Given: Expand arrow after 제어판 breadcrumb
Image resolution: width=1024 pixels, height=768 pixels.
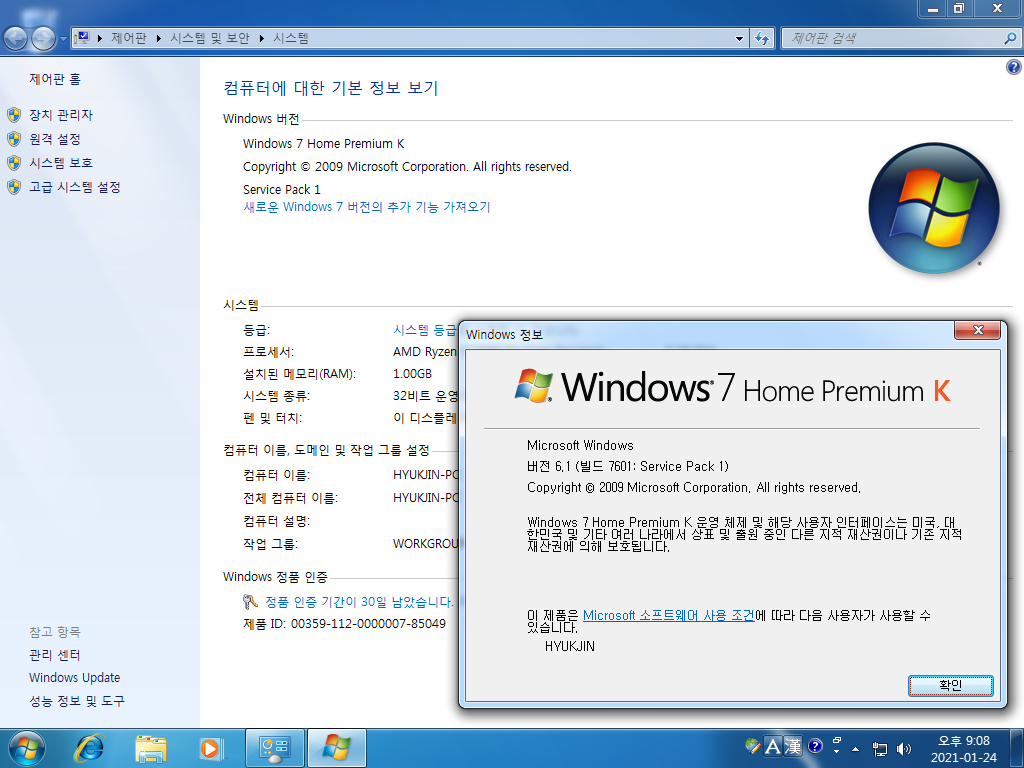Looking at the screenshot, I should point(159,39).
